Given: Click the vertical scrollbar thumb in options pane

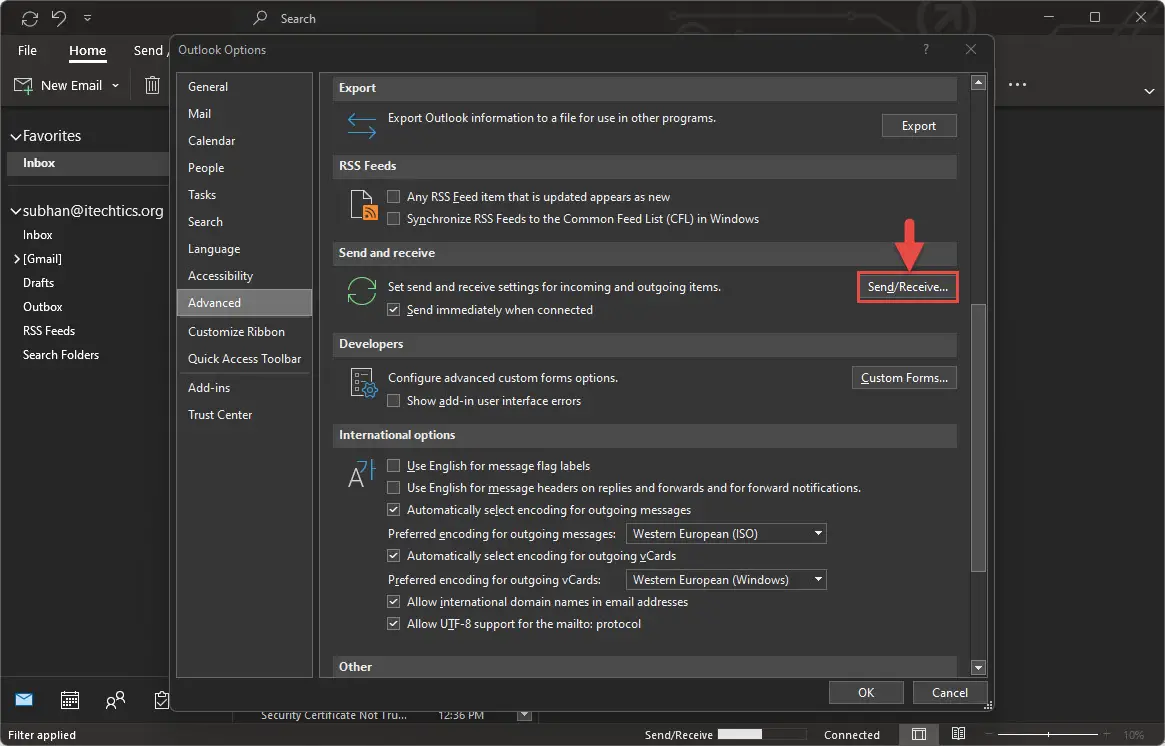Looking at the screenshot, I should 979,438.
